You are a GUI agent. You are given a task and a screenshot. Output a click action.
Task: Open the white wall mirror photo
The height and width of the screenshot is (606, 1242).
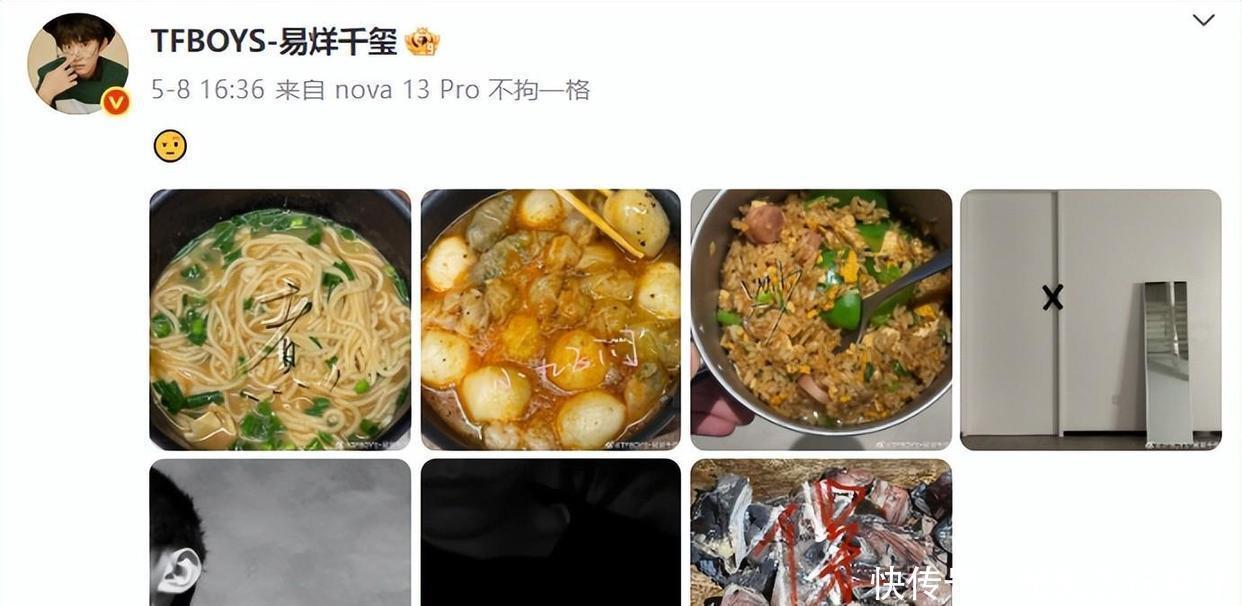tap(1091, 320)
